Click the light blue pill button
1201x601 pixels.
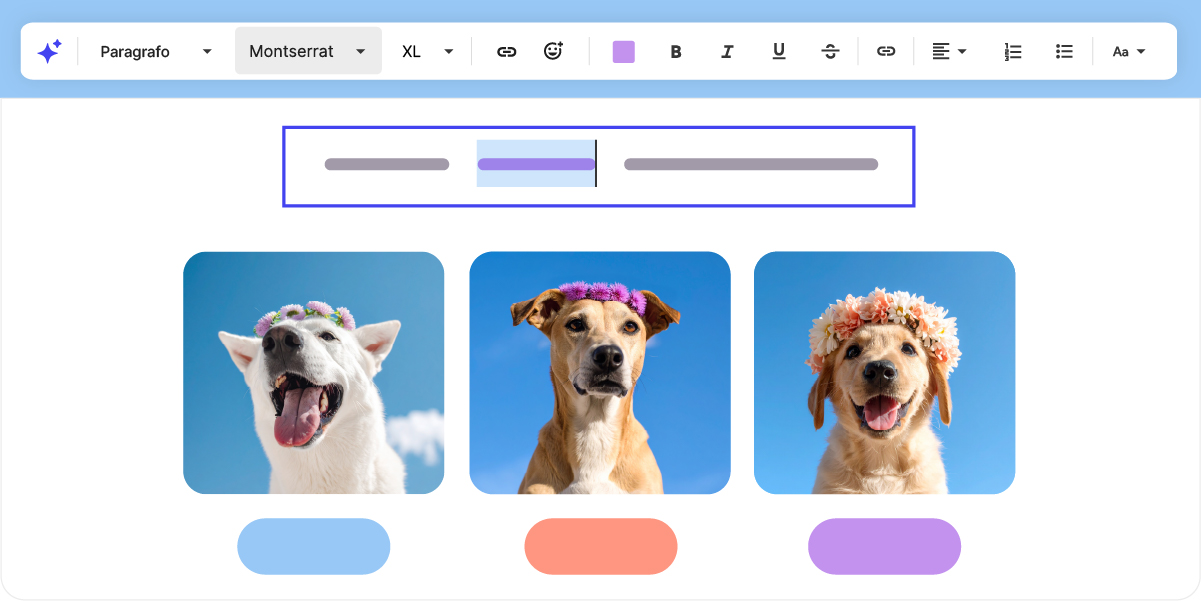[x=313, y=547]
